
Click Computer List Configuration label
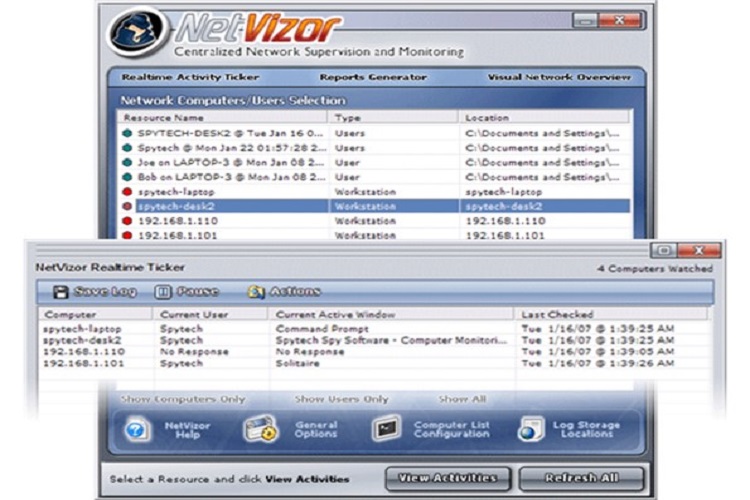pos(452,429)
